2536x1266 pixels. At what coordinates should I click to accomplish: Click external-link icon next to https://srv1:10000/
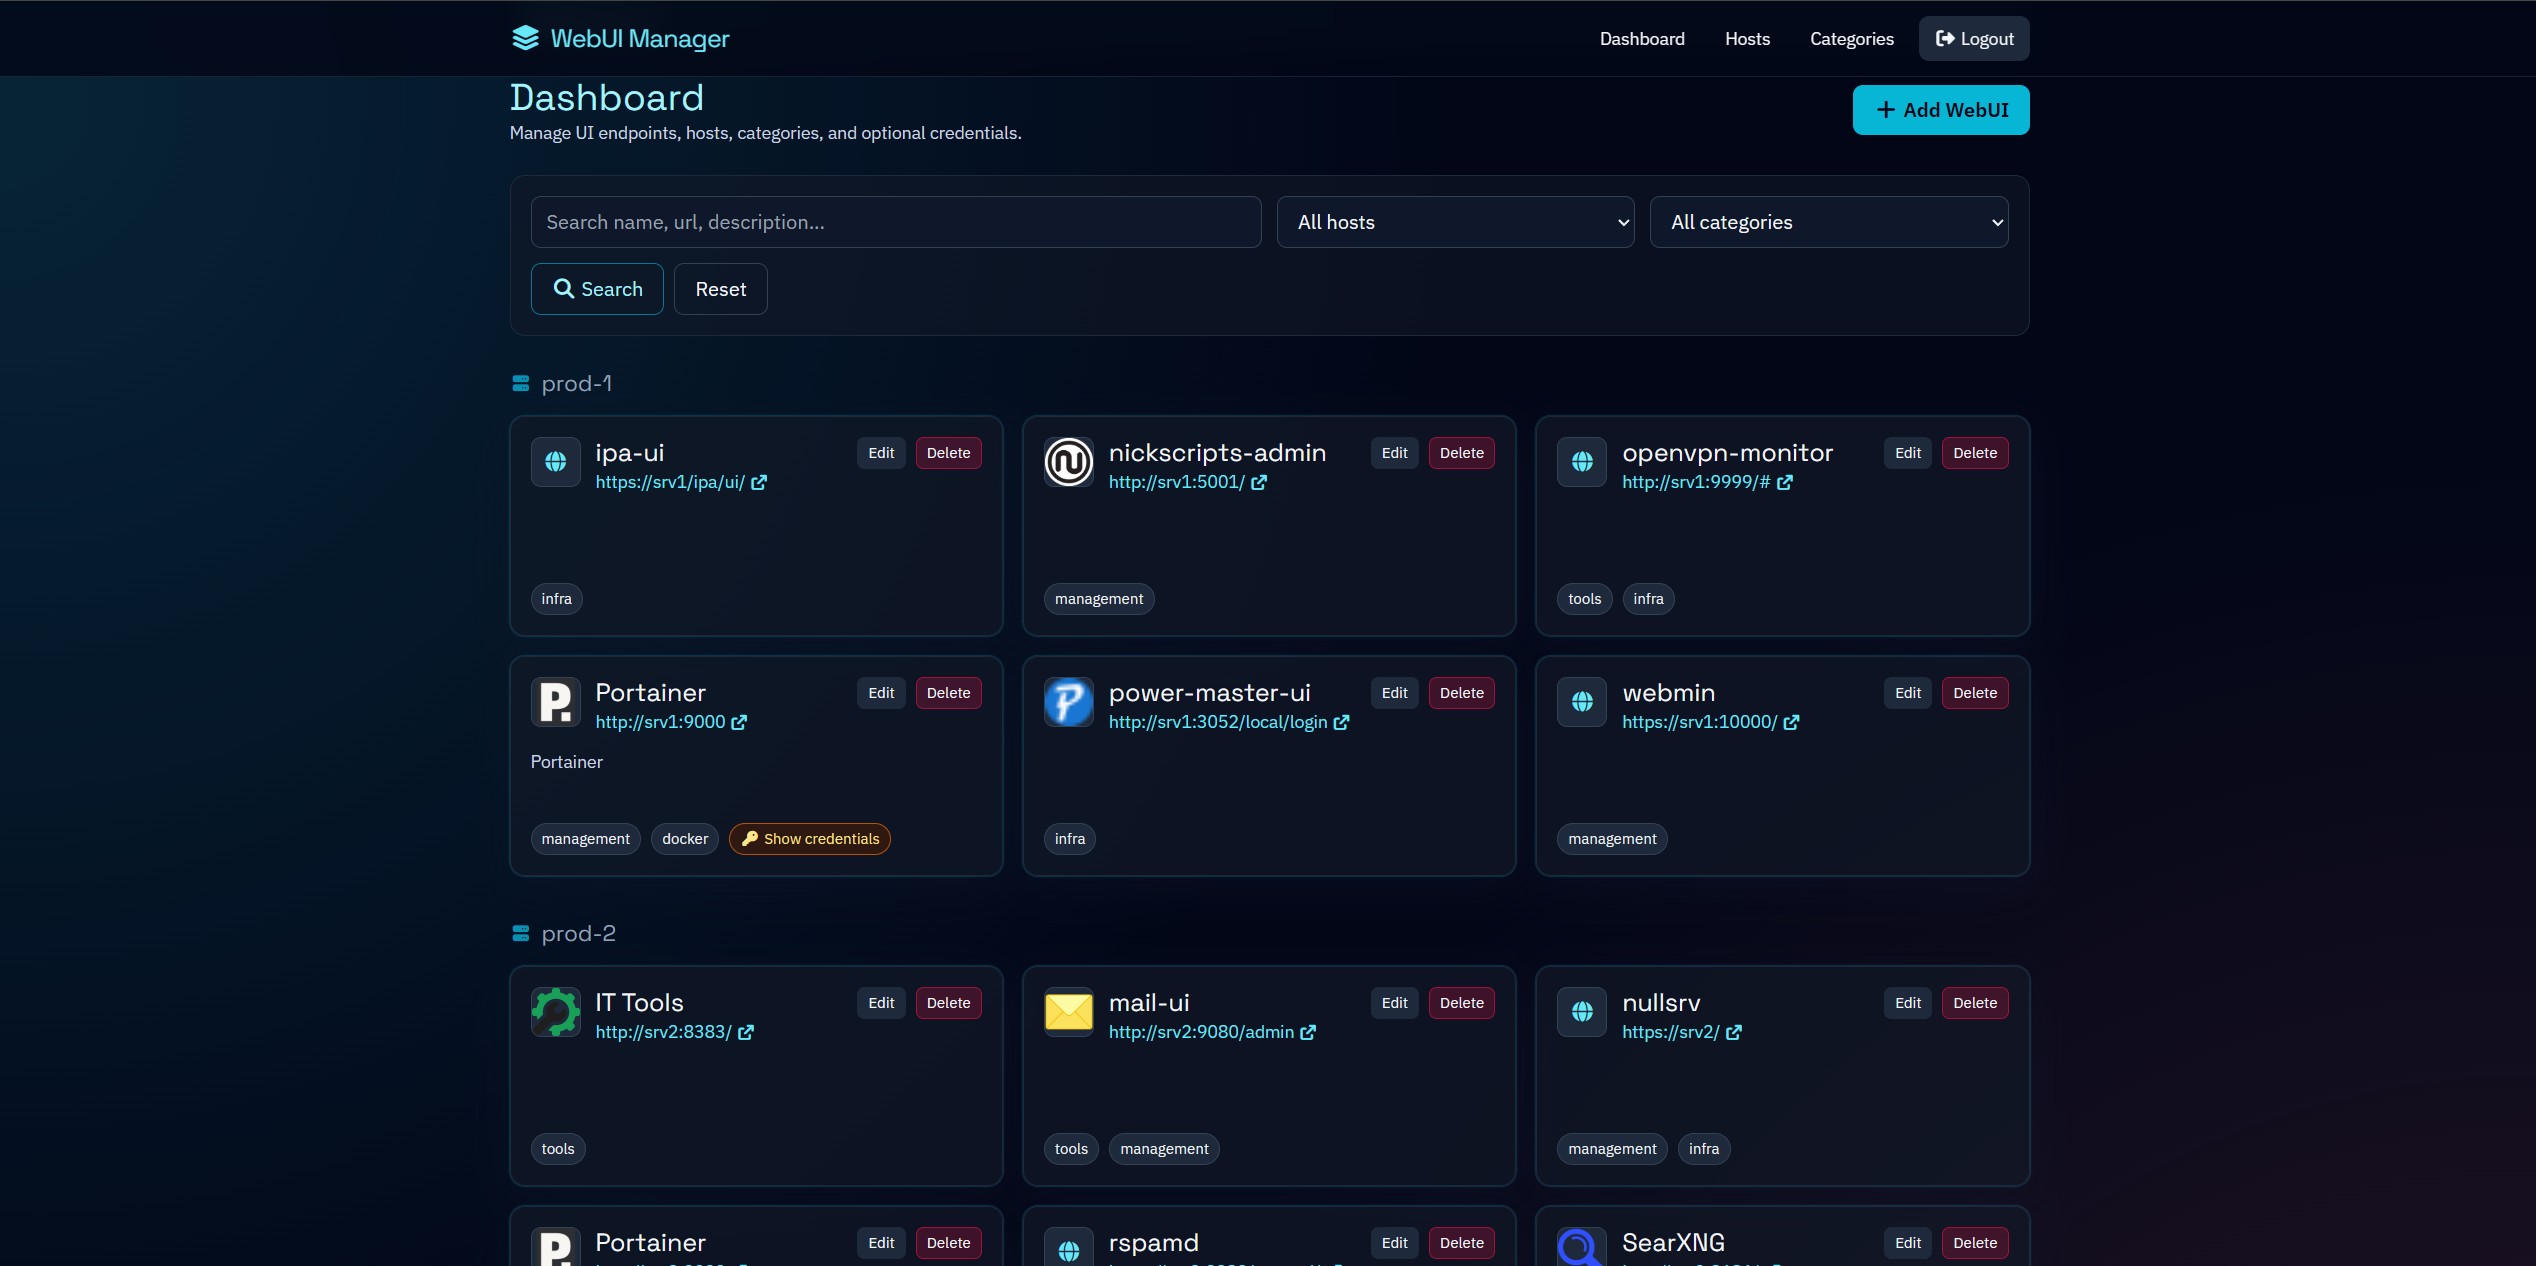click(x=1791, y=723)
